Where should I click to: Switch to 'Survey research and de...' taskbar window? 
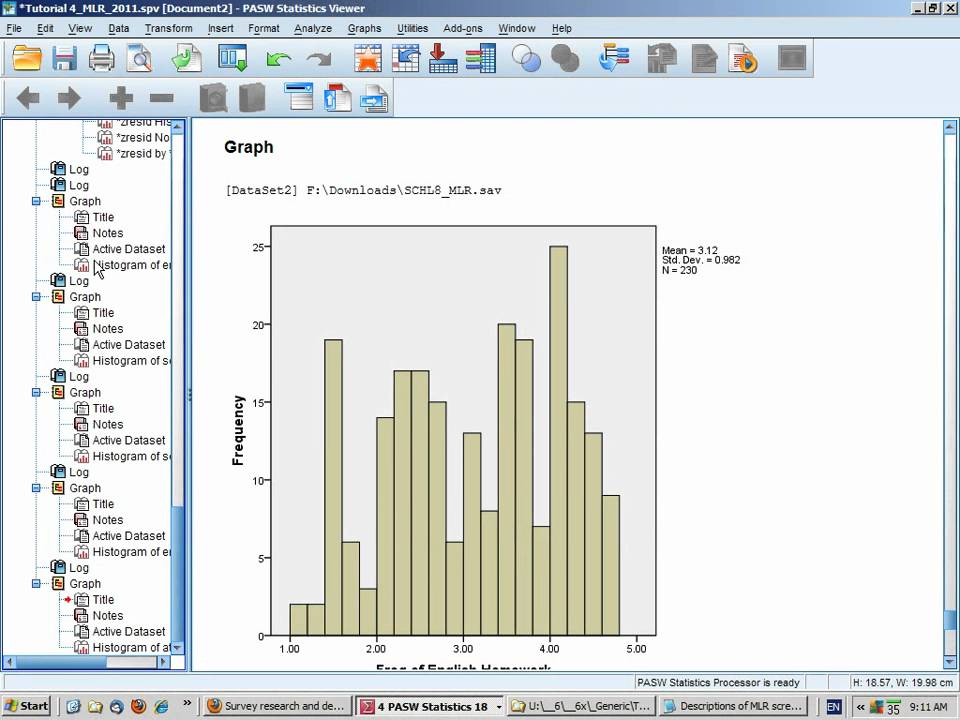[277, 706]
